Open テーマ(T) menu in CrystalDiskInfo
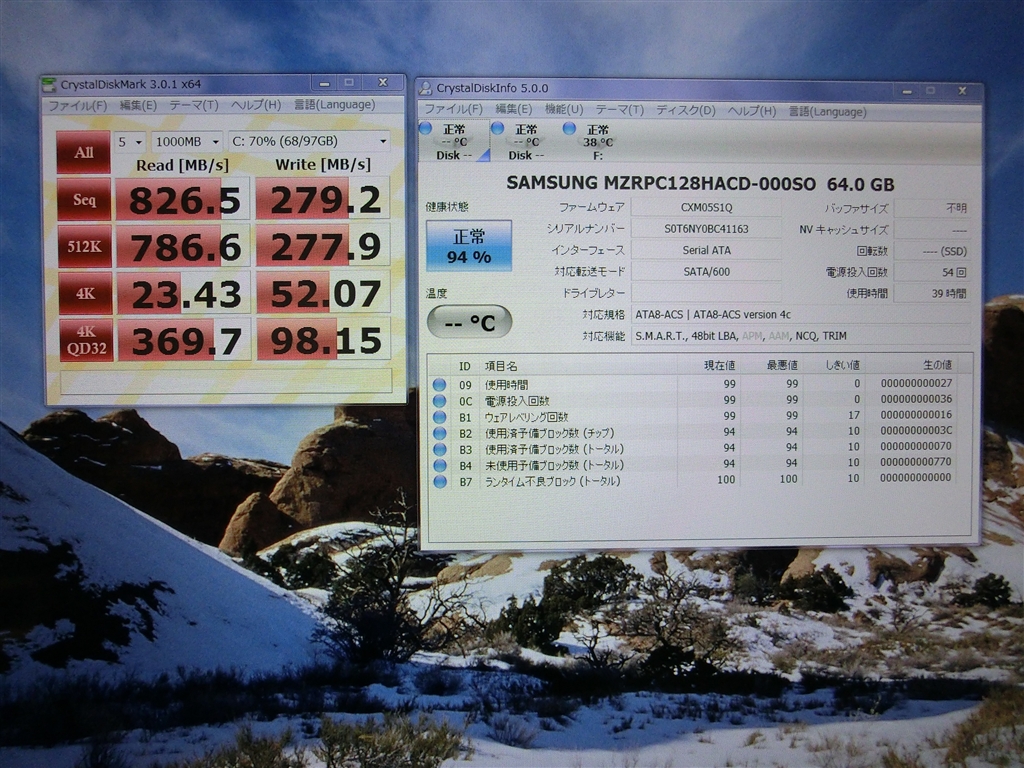The height and width of the screenshot is (768, 1024). coord(619,110)
